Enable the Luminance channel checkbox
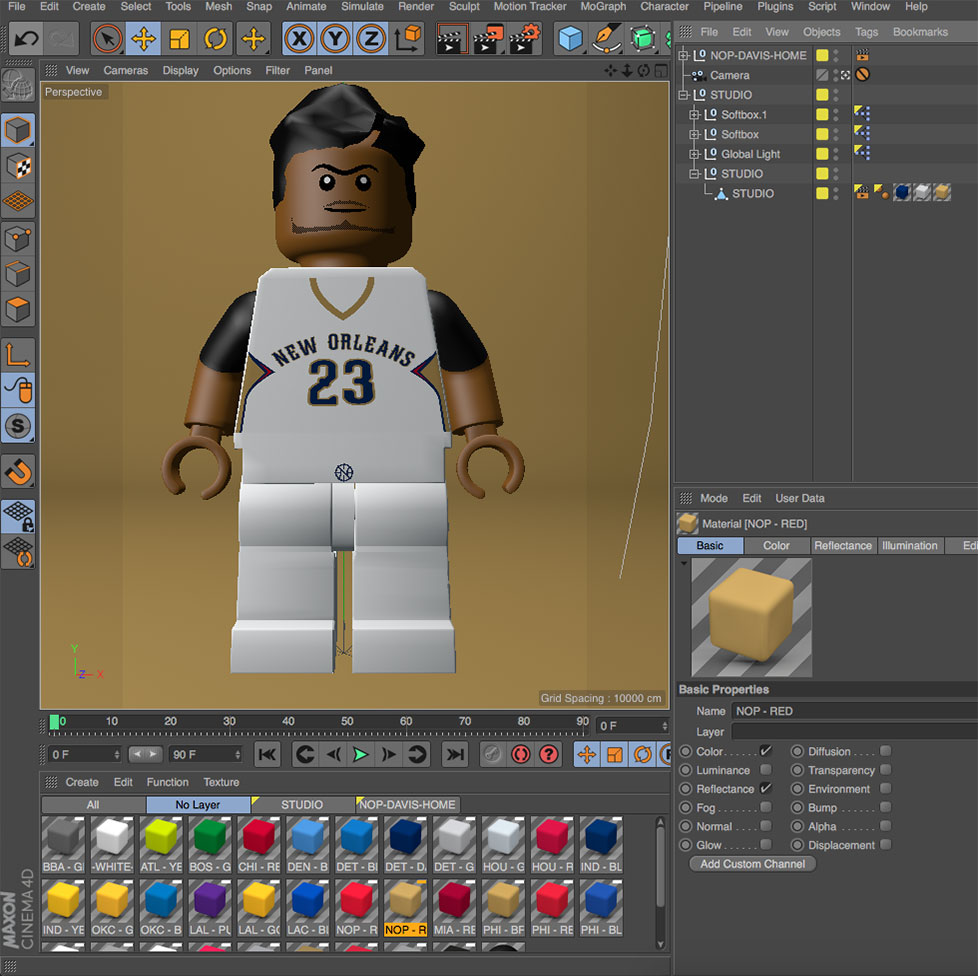Image resolution: width=978 pixels, height=976 pixels. 764,770
